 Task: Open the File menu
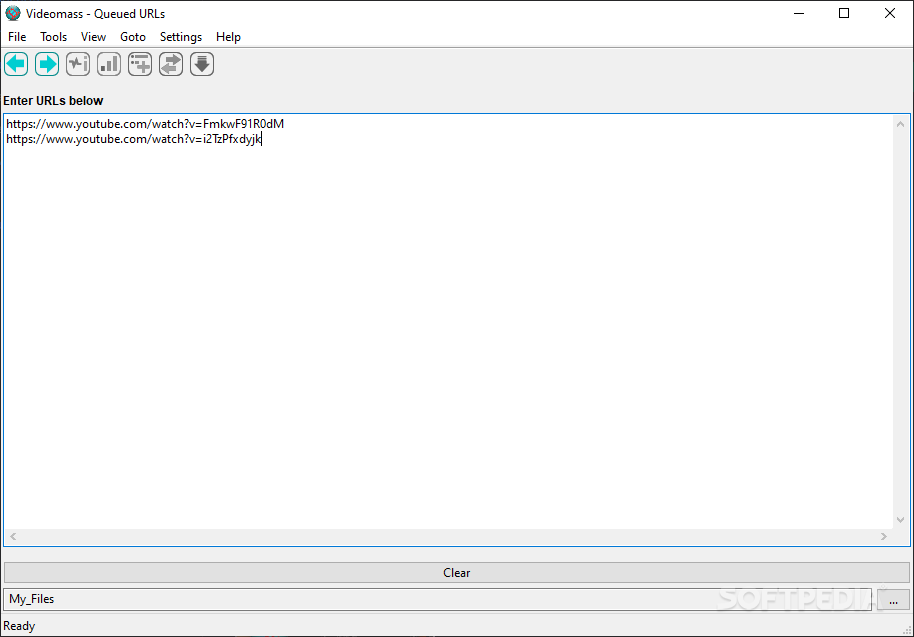[x=17, y=37]
